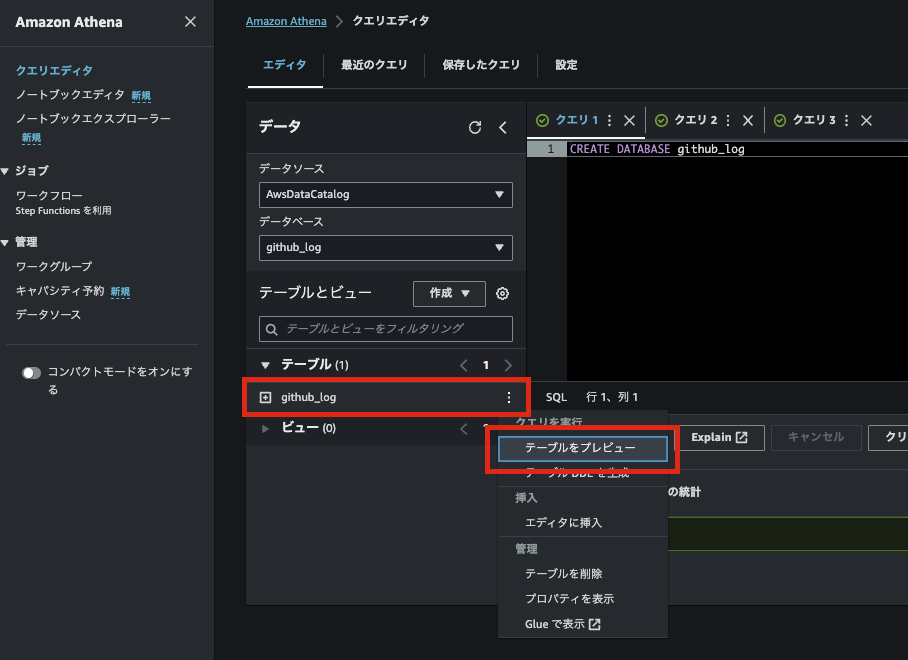908x660 pixels.
Task: Close the Amazon Athena navigation sidebar
Action: point(190,21)
